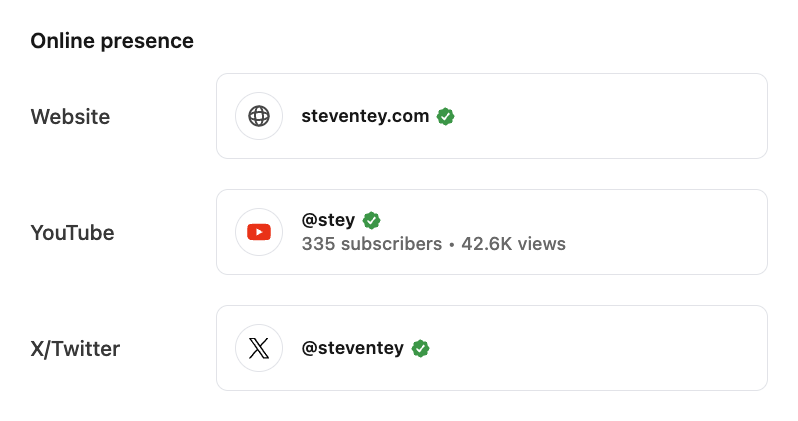Image resolution: width=798 pixels, height=421 pixels.
Task: Select the YouTube row label
Action: pos(72,233)
